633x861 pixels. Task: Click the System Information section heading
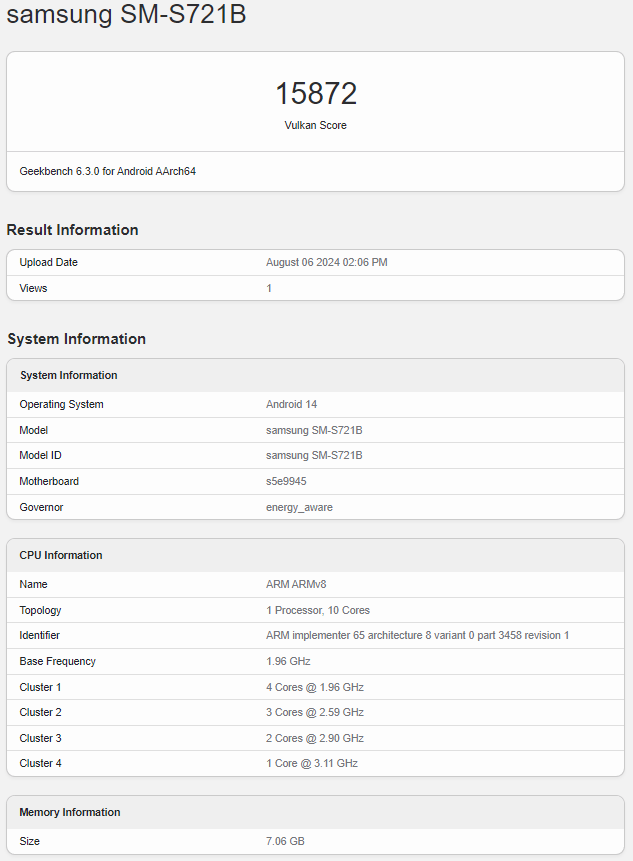click(x=76, y=339)
